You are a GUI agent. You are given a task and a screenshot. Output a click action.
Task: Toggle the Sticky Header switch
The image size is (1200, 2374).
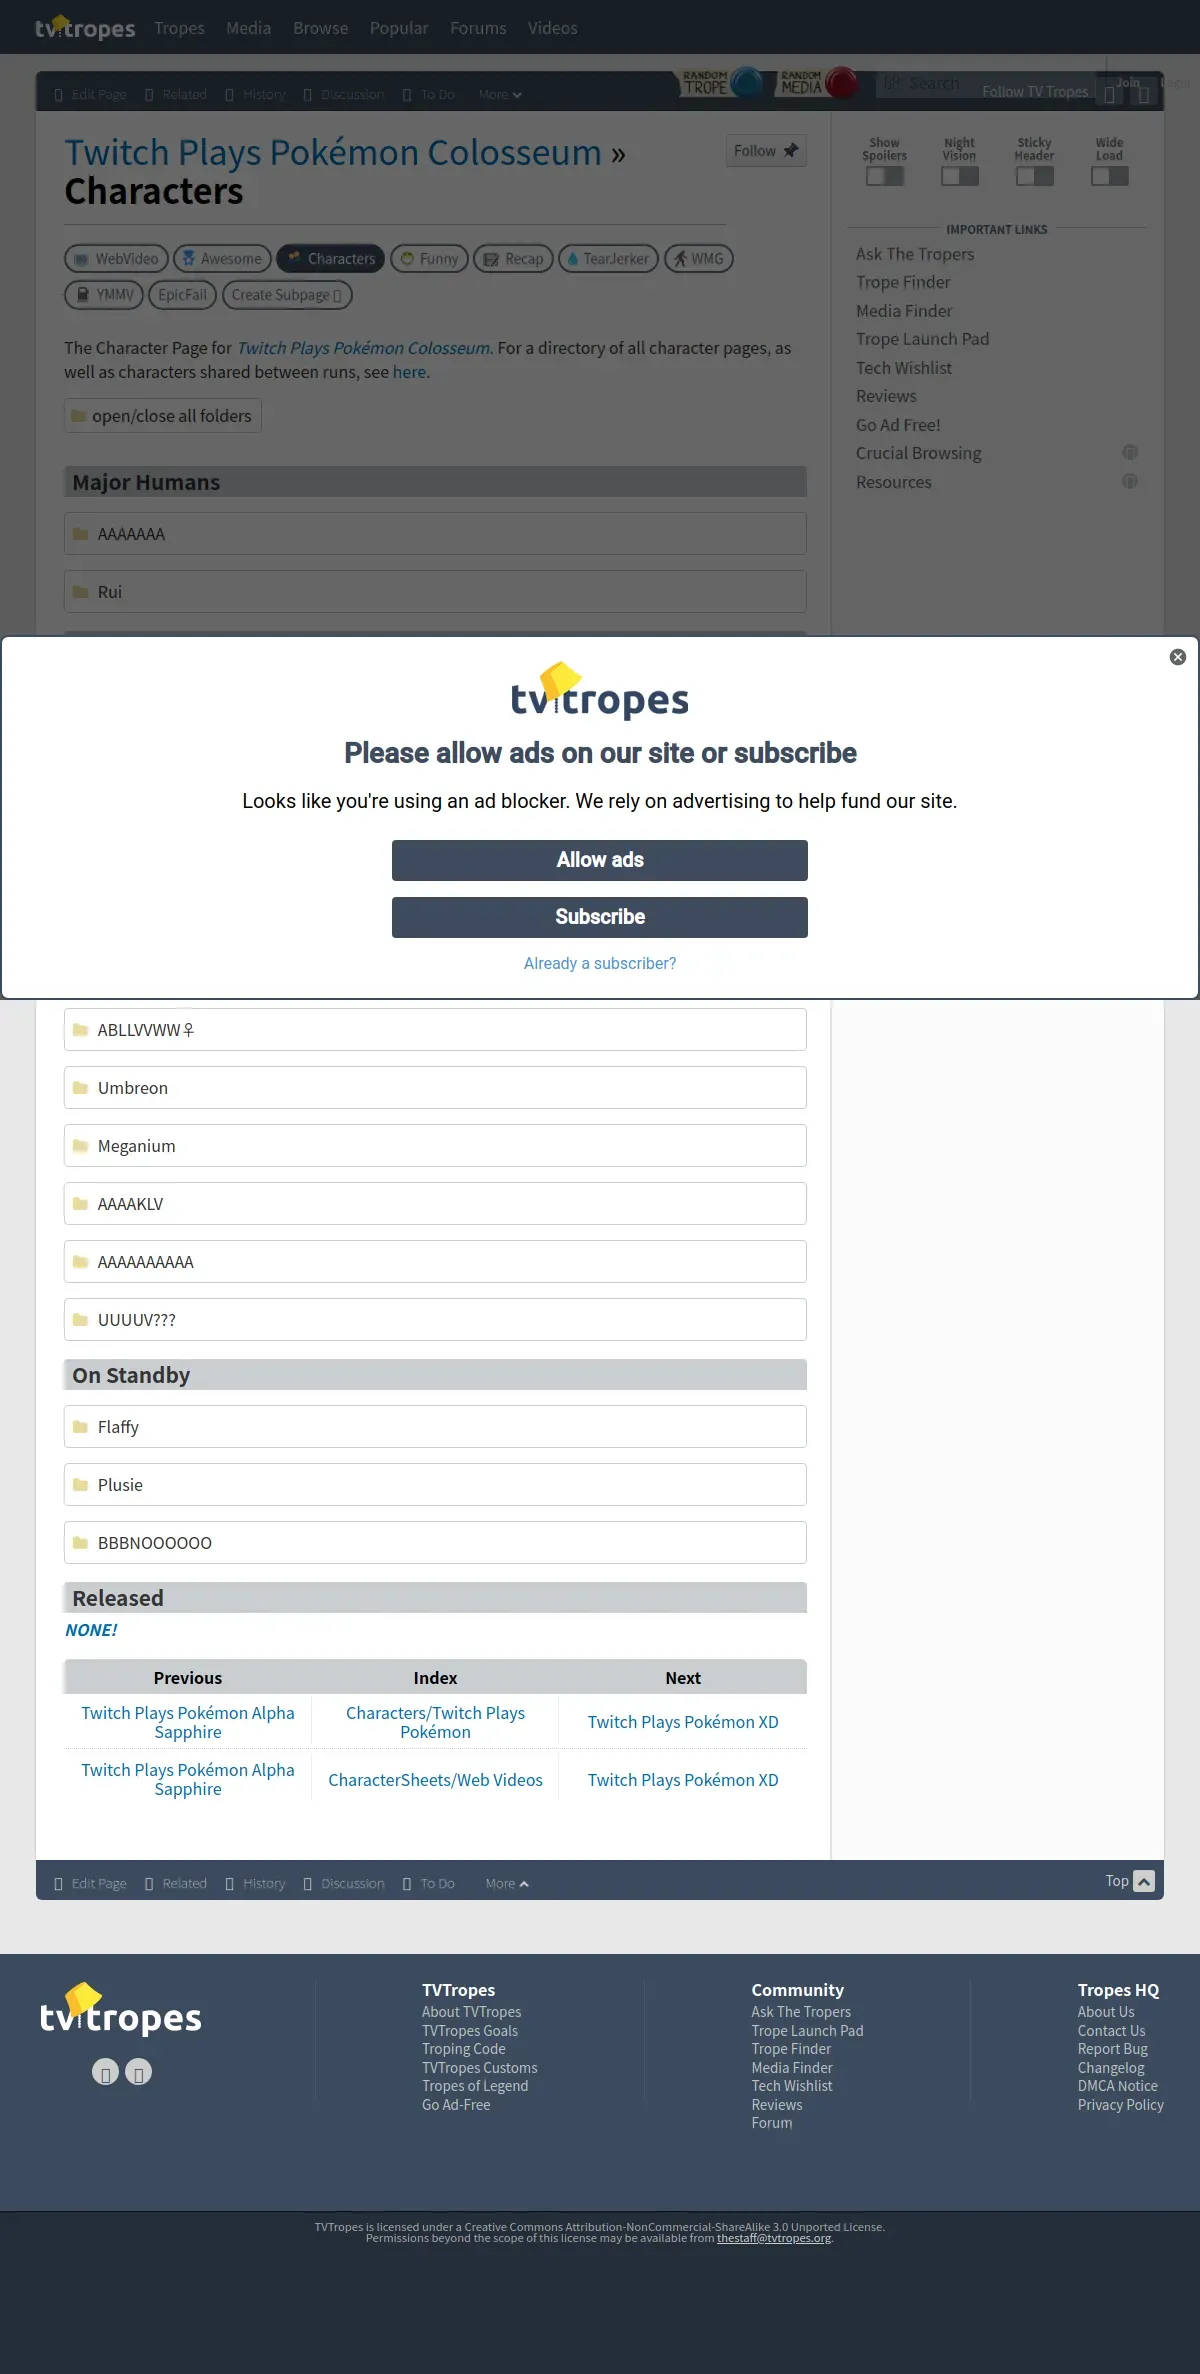coord(1035,176)
